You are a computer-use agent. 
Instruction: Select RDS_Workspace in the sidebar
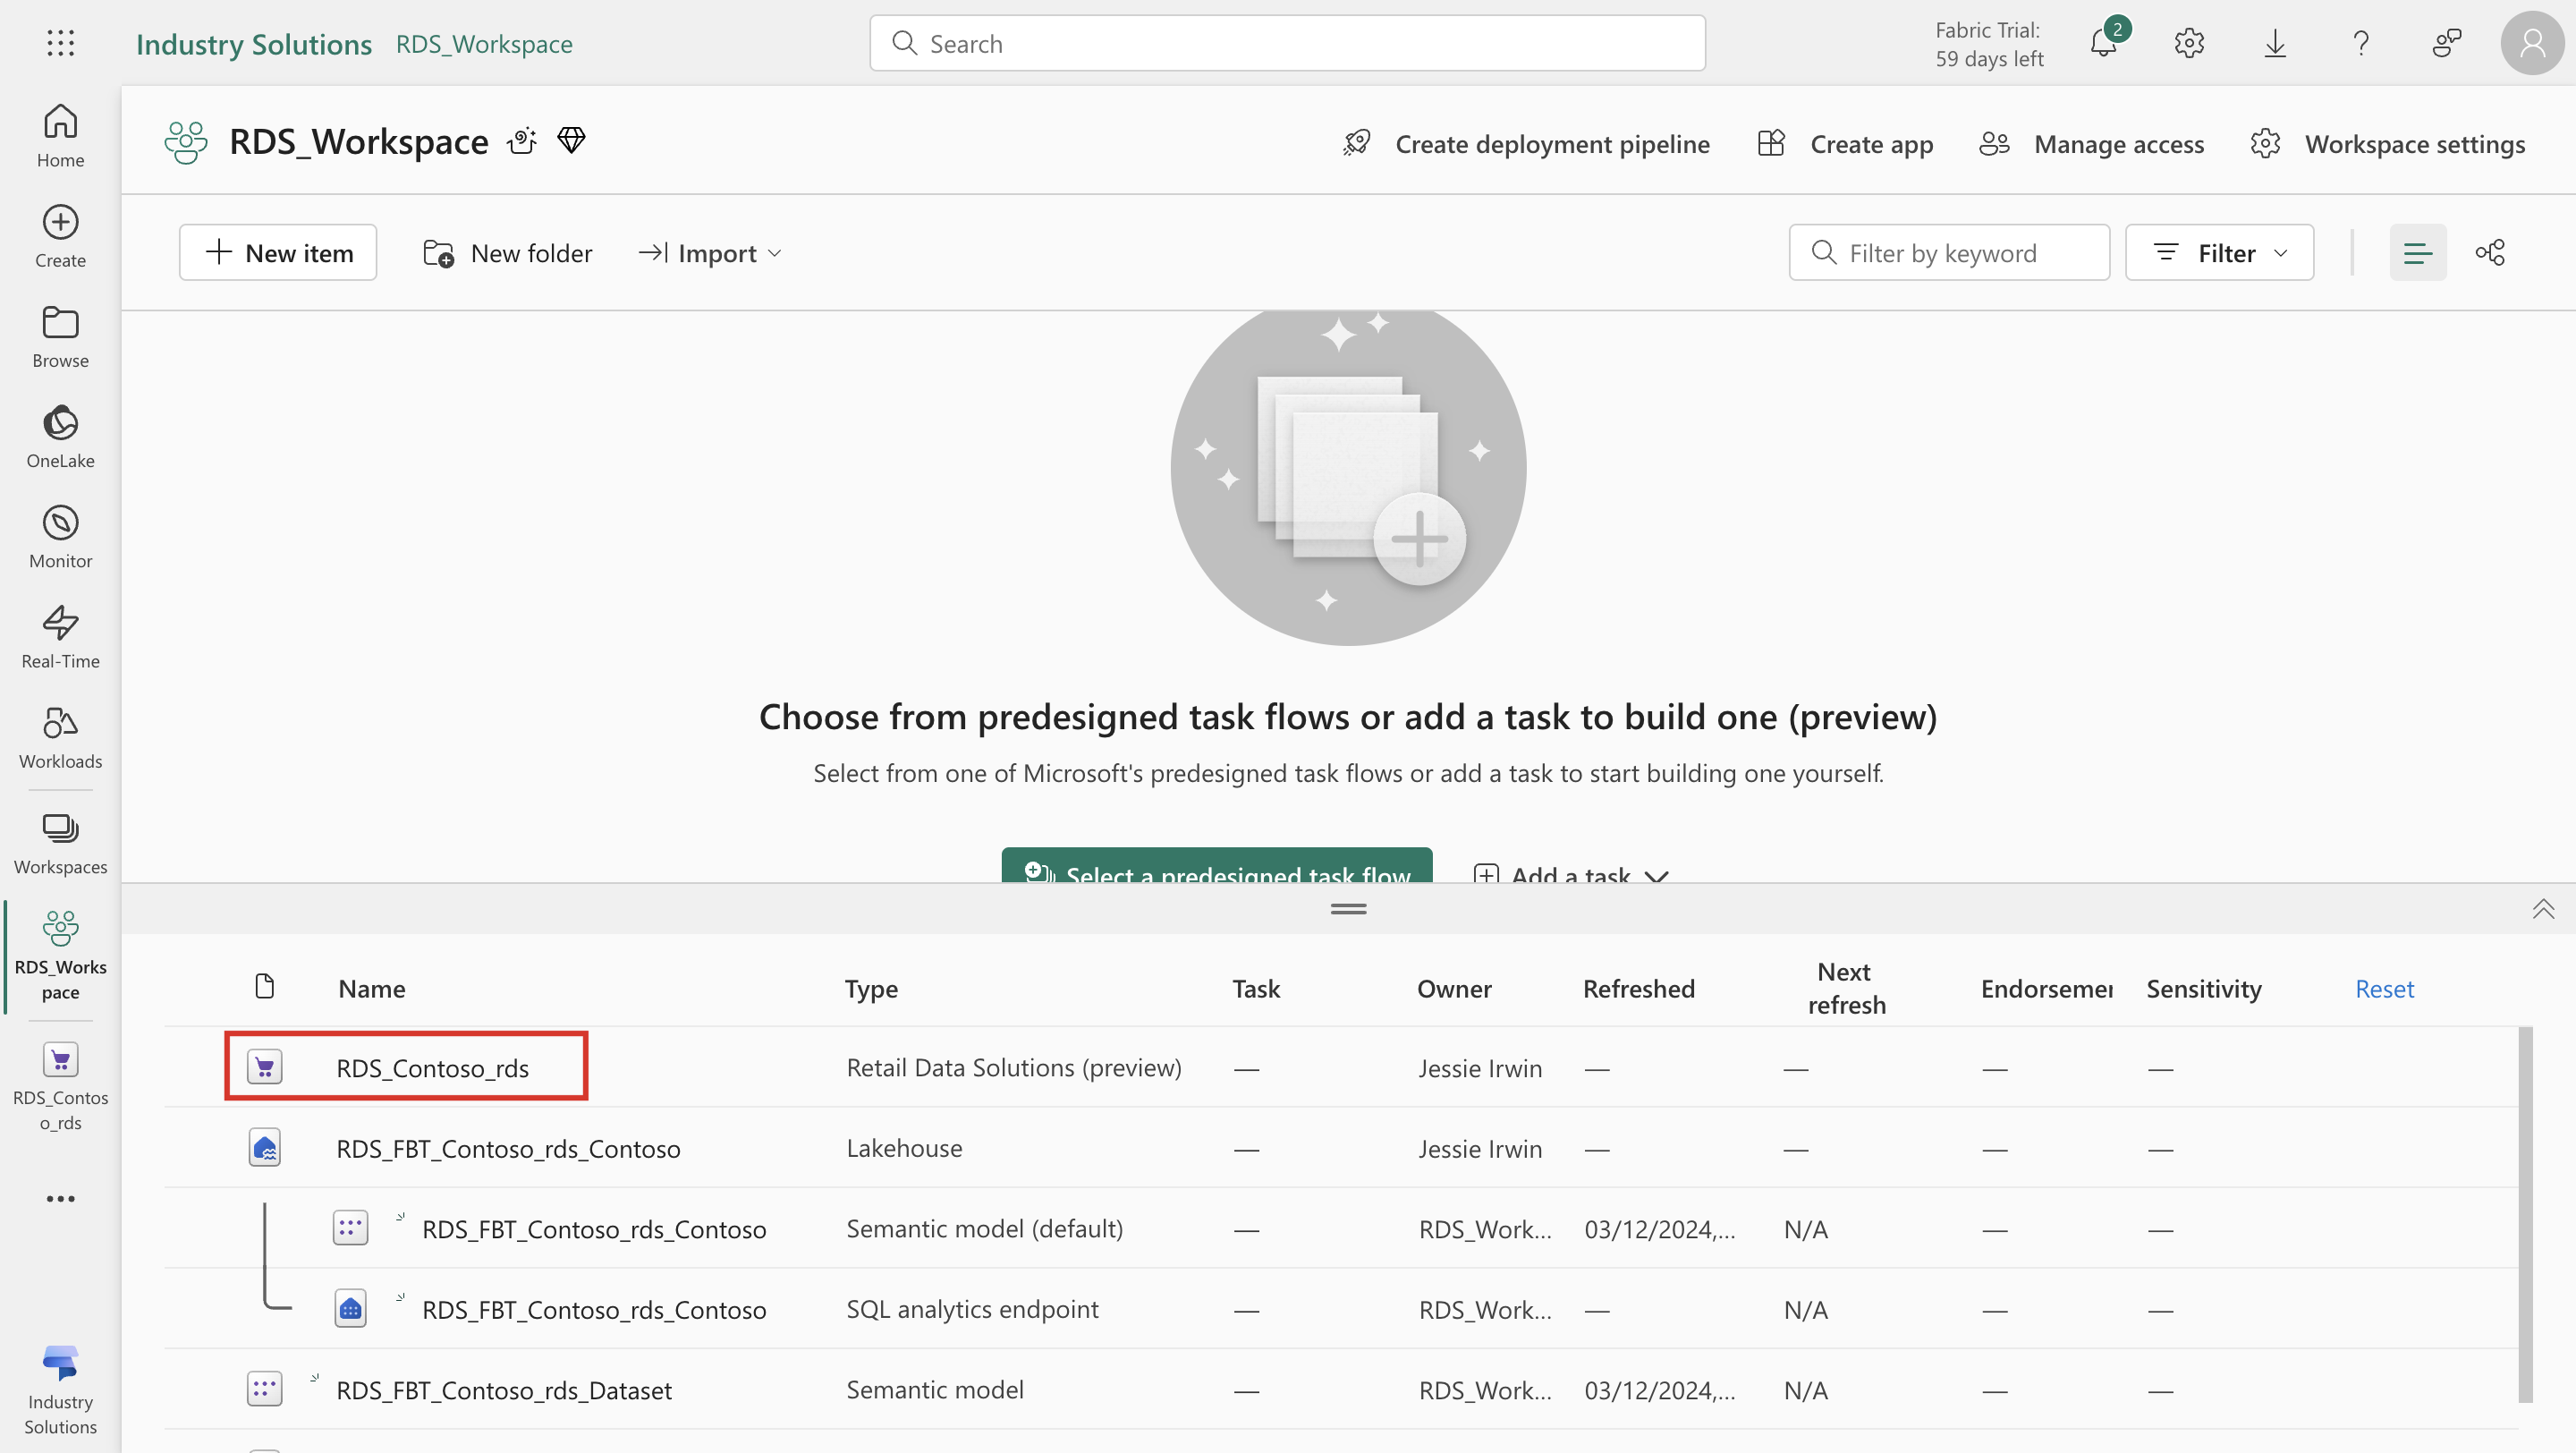pyautogui.click(x=60, y=955)
